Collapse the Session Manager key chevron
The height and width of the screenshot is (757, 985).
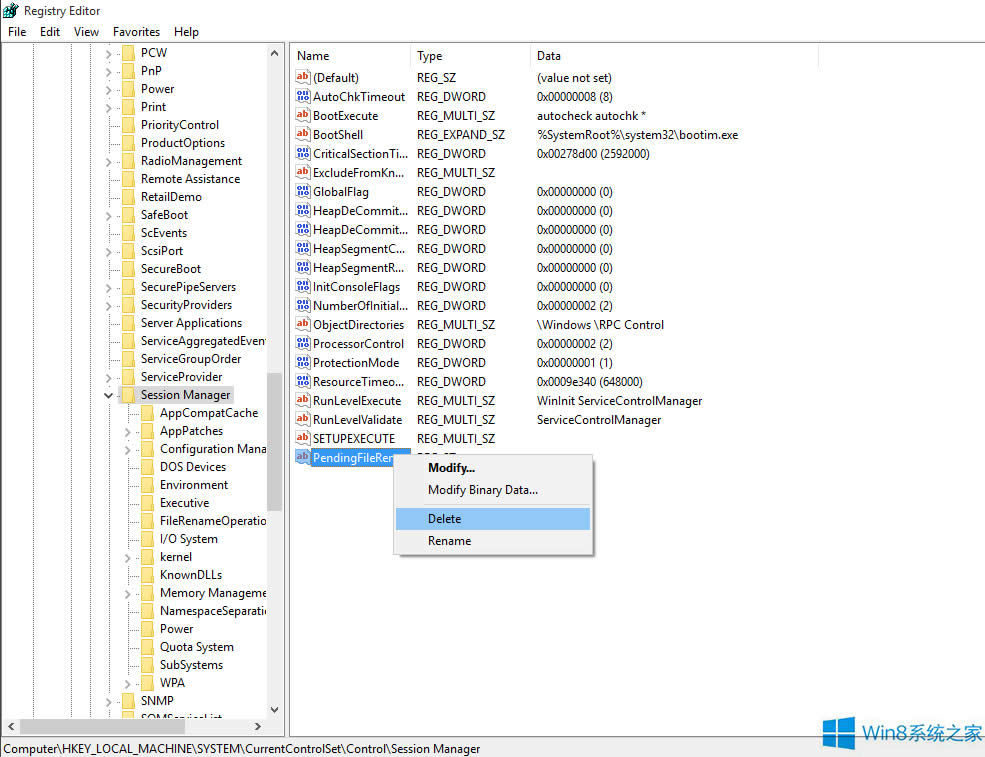pos(108,394)
